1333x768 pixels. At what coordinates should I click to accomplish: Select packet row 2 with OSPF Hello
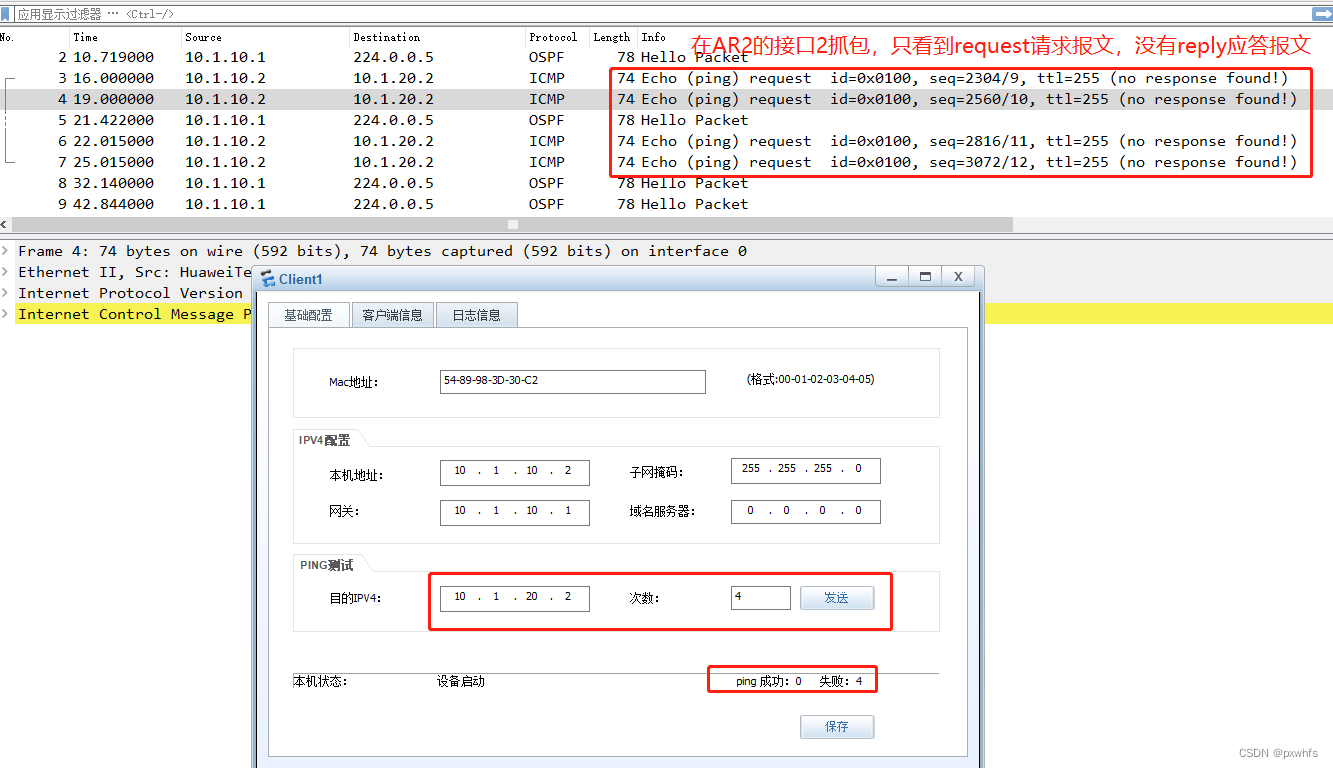click(300, 56)
